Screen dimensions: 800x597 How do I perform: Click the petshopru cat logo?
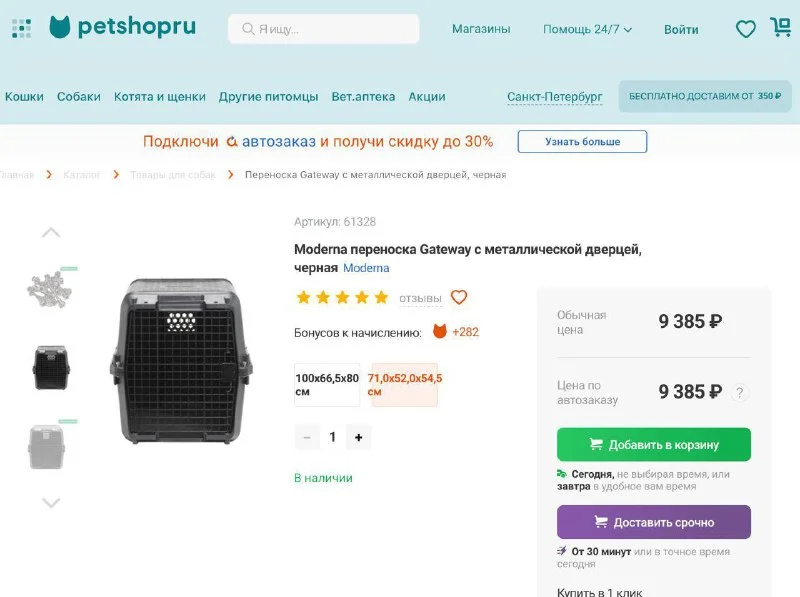[x=60, y=27]
